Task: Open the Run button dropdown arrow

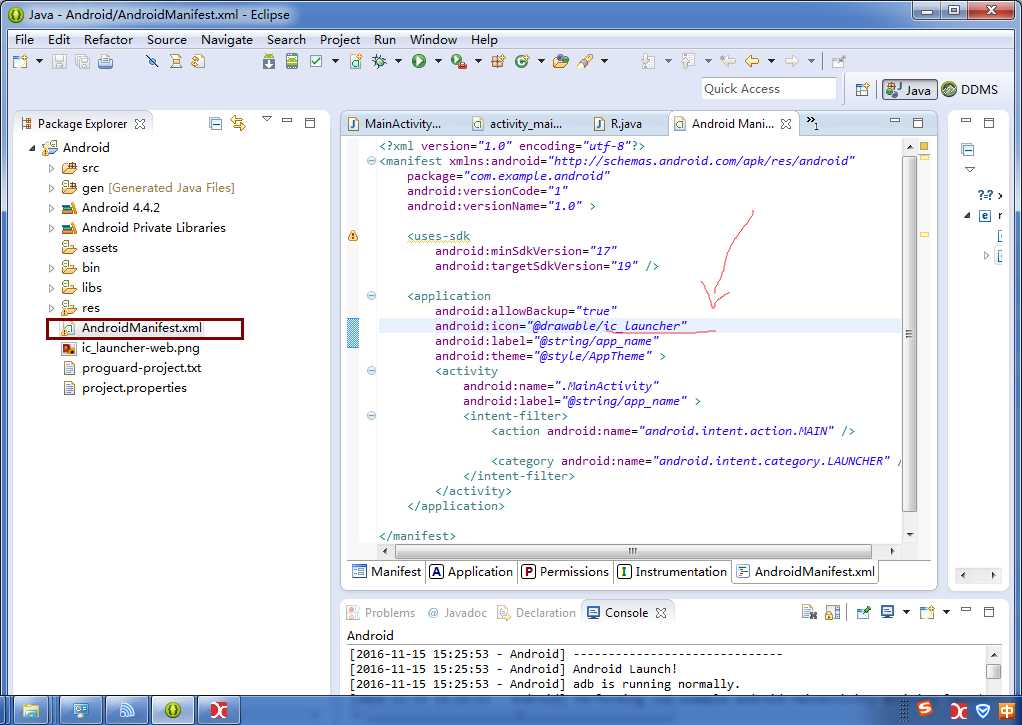Action: (438, 62)
